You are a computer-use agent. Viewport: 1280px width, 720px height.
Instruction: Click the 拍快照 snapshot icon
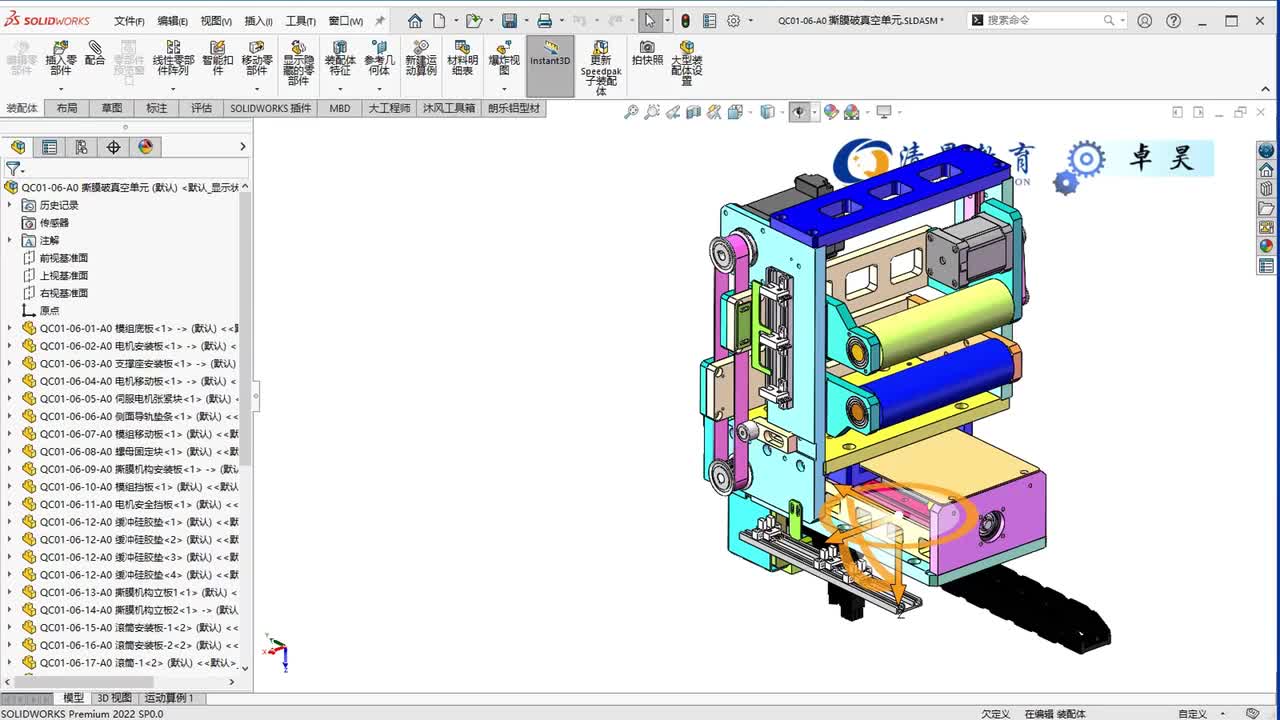[647, 53]
